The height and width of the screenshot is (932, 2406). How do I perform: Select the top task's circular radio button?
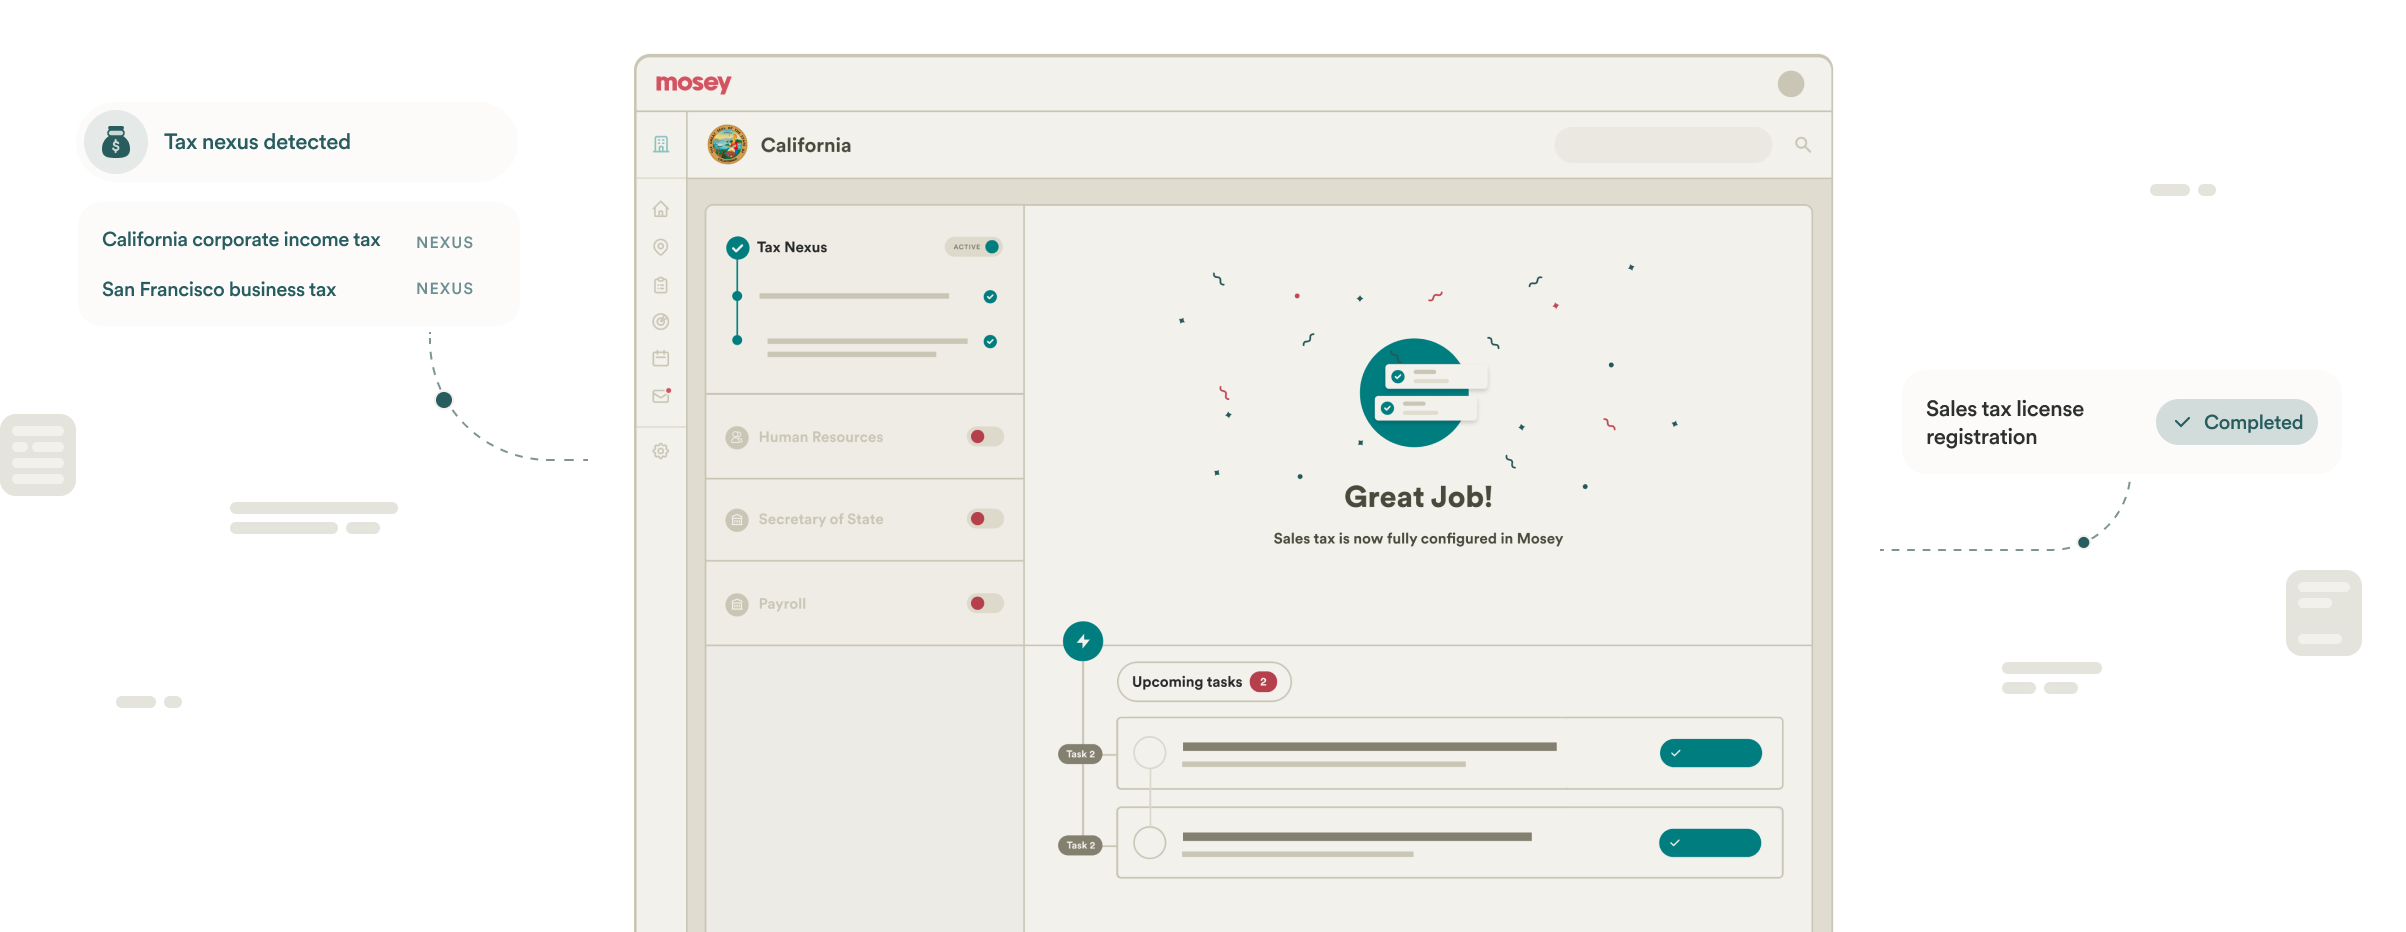(x=1150, y=753)
